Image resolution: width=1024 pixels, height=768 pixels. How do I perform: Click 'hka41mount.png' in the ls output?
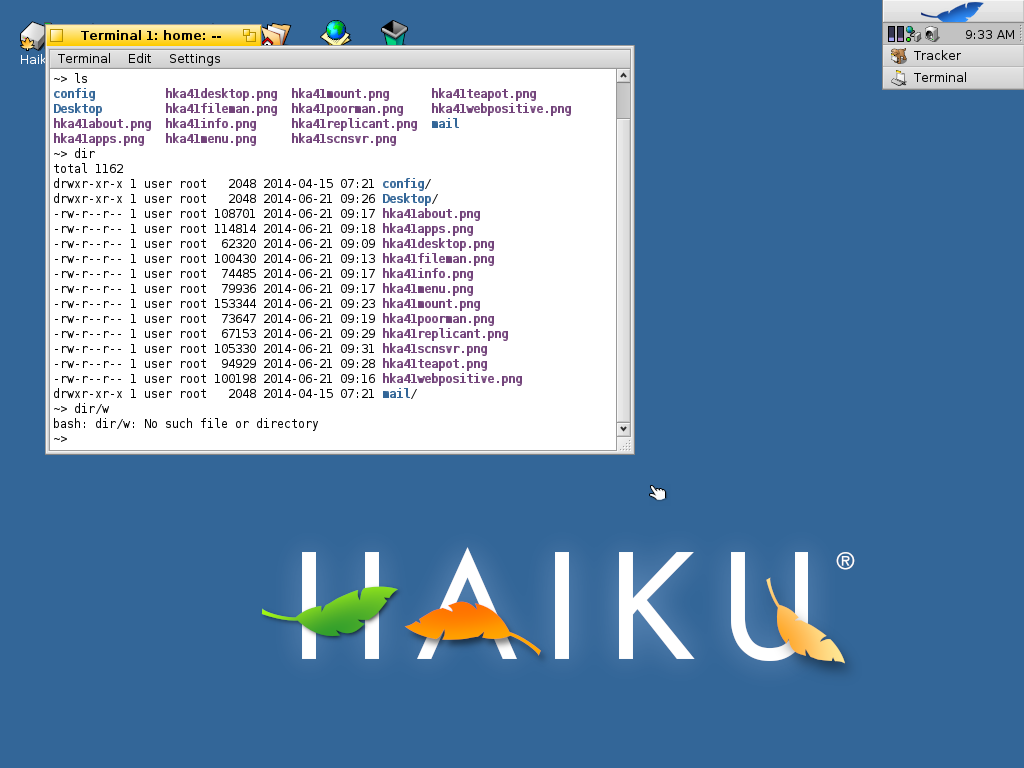tap(340, 94)
